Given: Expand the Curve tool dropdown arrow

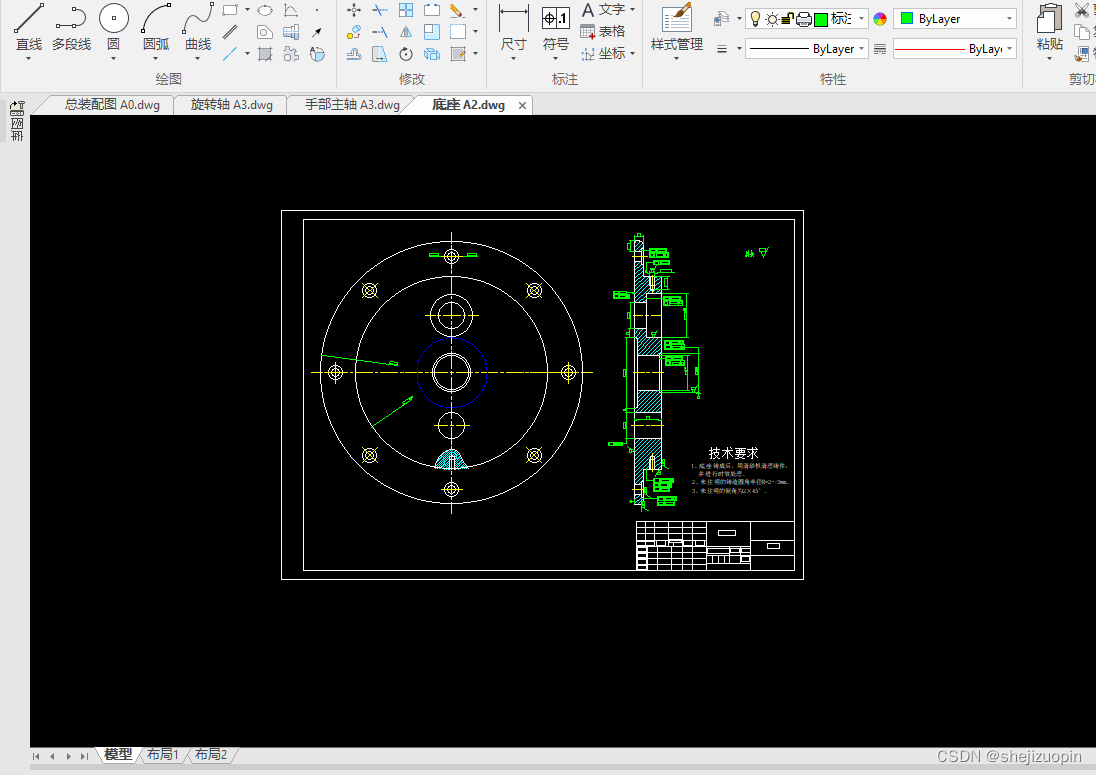Looking at the screenshot, I should click(198, 59).
